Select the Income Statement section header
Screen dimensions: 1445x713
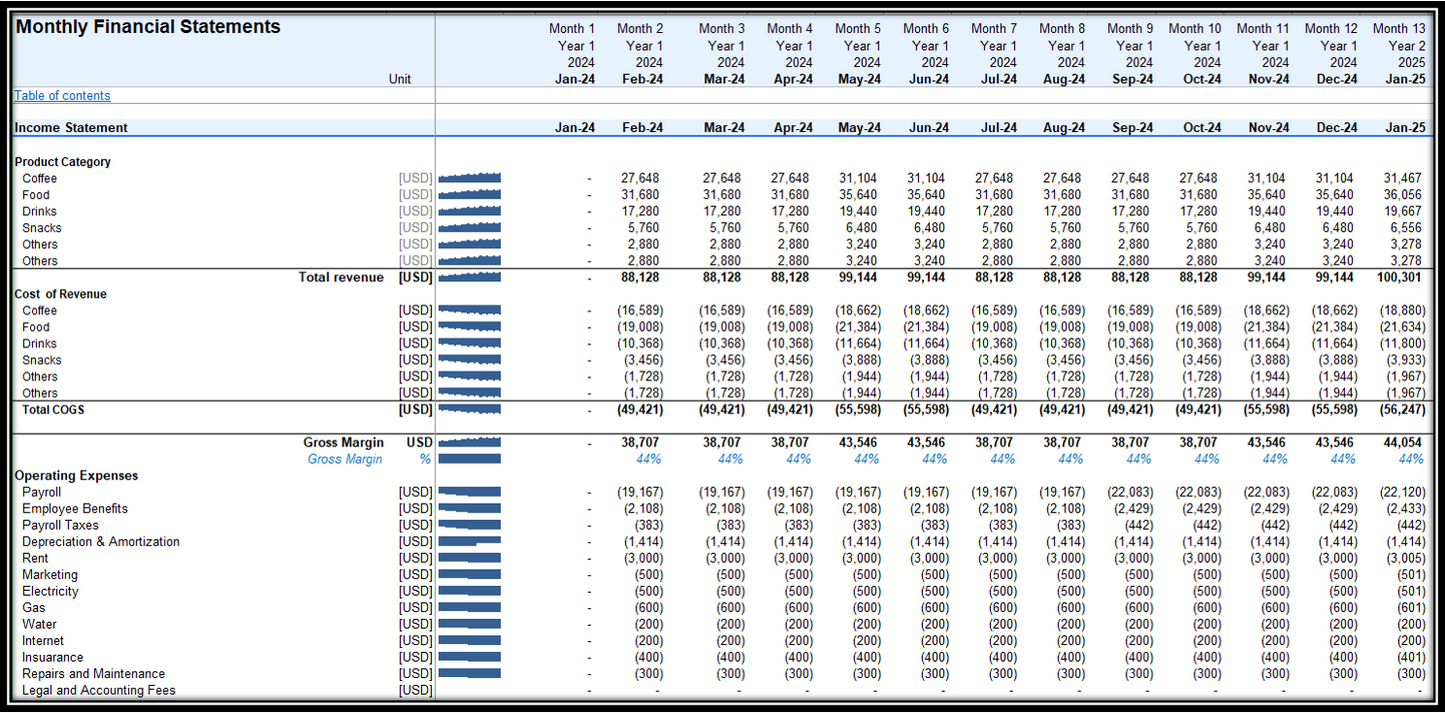(x=71, y=128)
